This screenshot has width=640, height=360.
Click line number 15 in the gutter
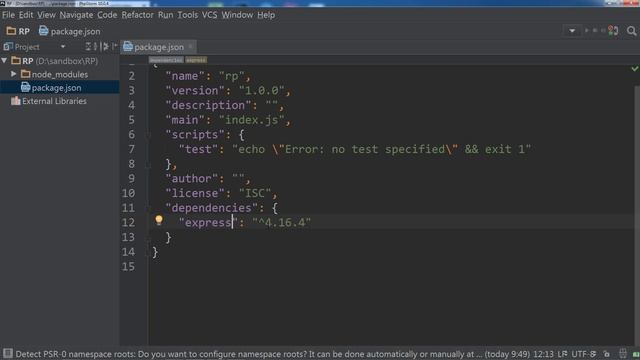click(x=128, y=267)
